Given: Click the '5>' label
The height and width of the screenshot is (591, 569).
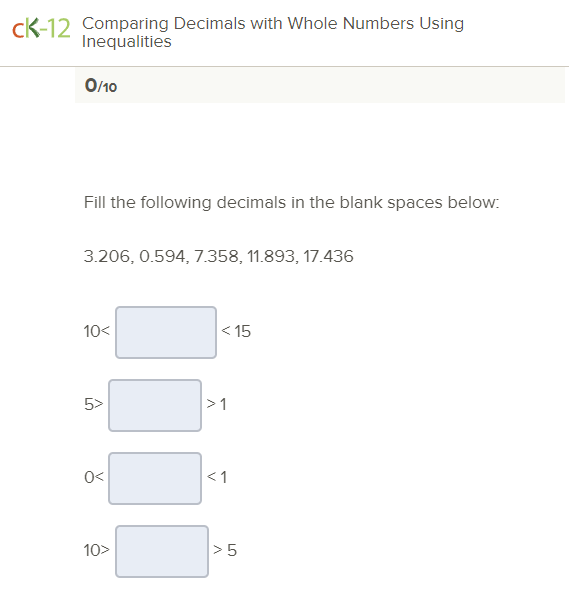Looking at the screenshot, I should point(93,404).
